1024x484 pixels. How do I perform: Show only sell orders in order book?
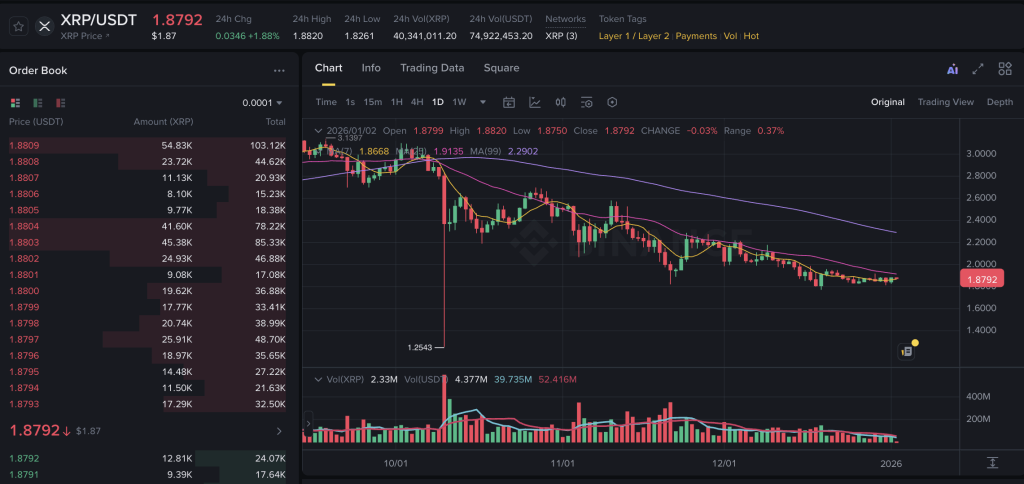point(61,102)
